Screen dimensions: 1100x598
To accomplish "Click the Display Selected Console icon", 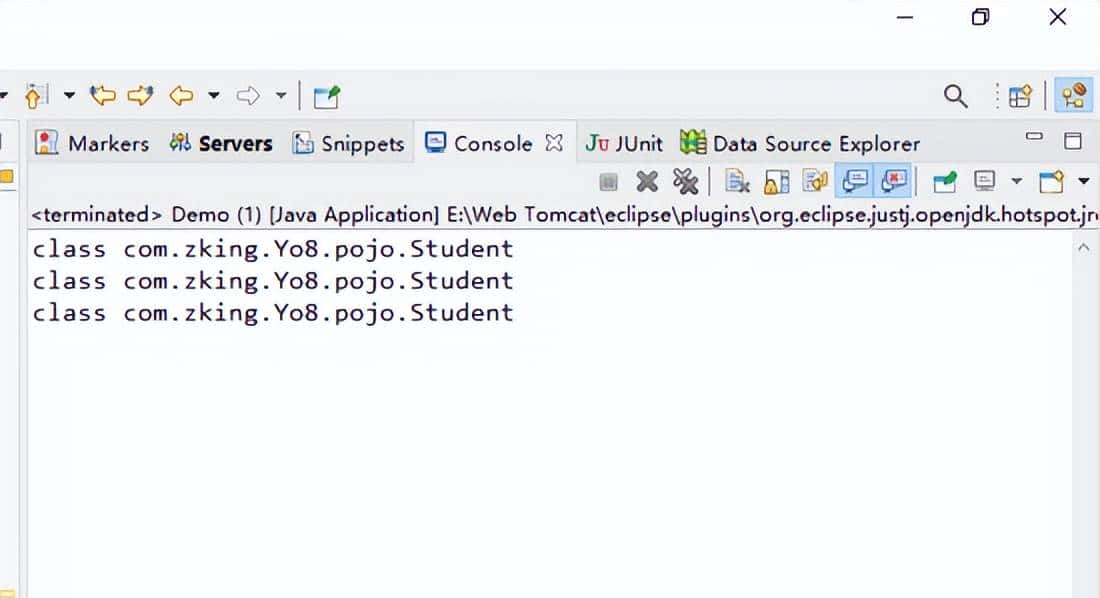I will tap(985, 182).
